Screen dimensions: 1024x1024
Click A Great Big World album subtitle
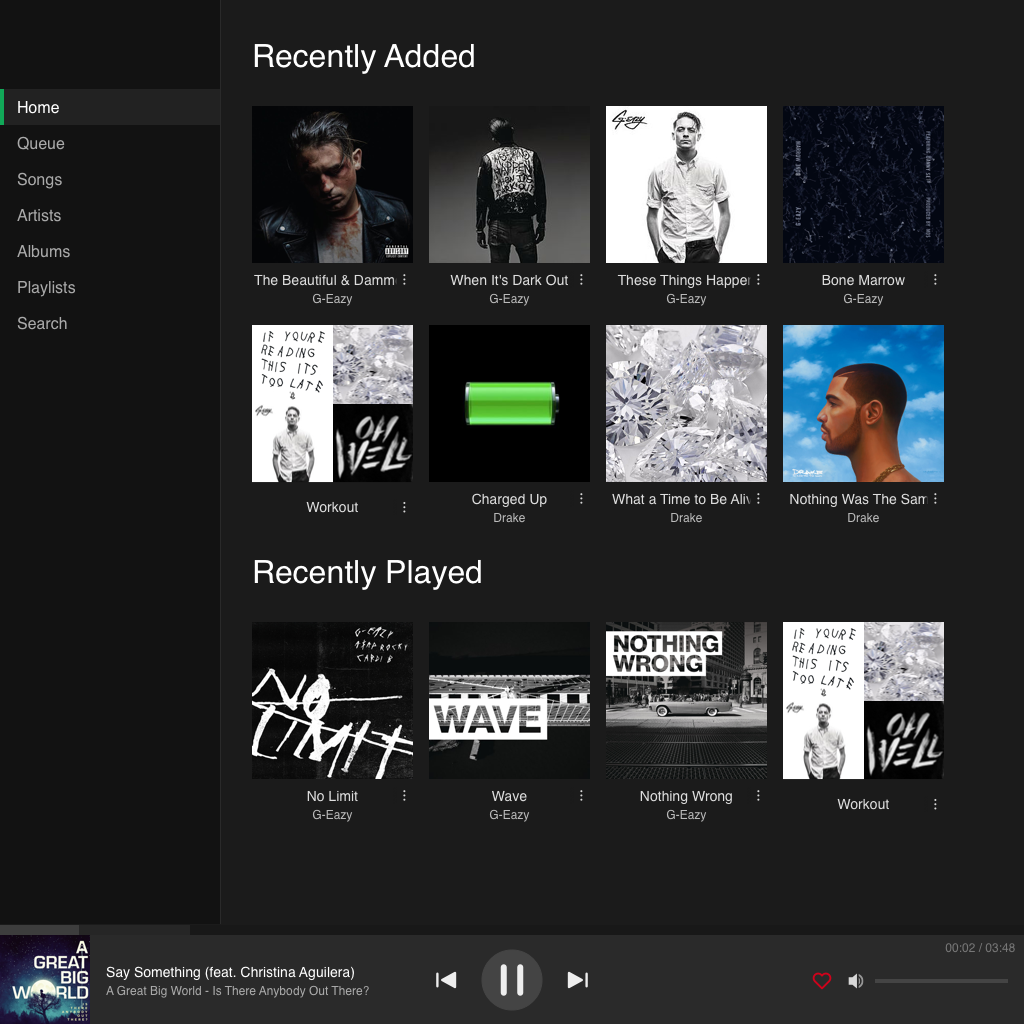click(238, 991)
